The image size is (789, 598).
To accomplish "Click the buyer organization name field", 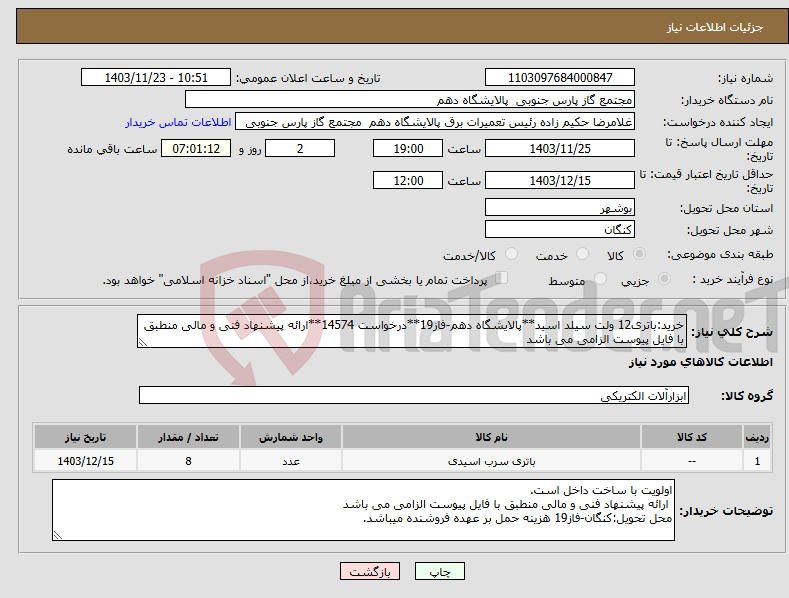I will click(x=410, y=100).
